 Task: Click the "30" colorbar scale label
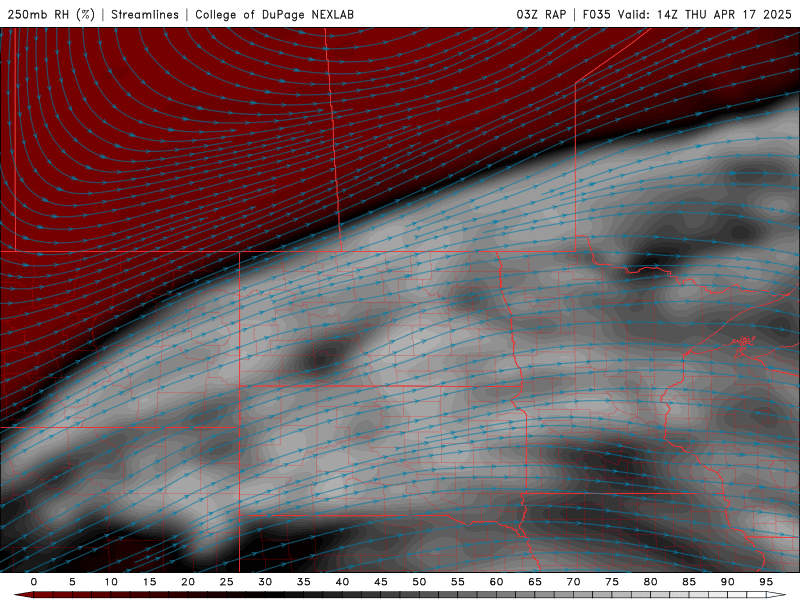point(265,582)
